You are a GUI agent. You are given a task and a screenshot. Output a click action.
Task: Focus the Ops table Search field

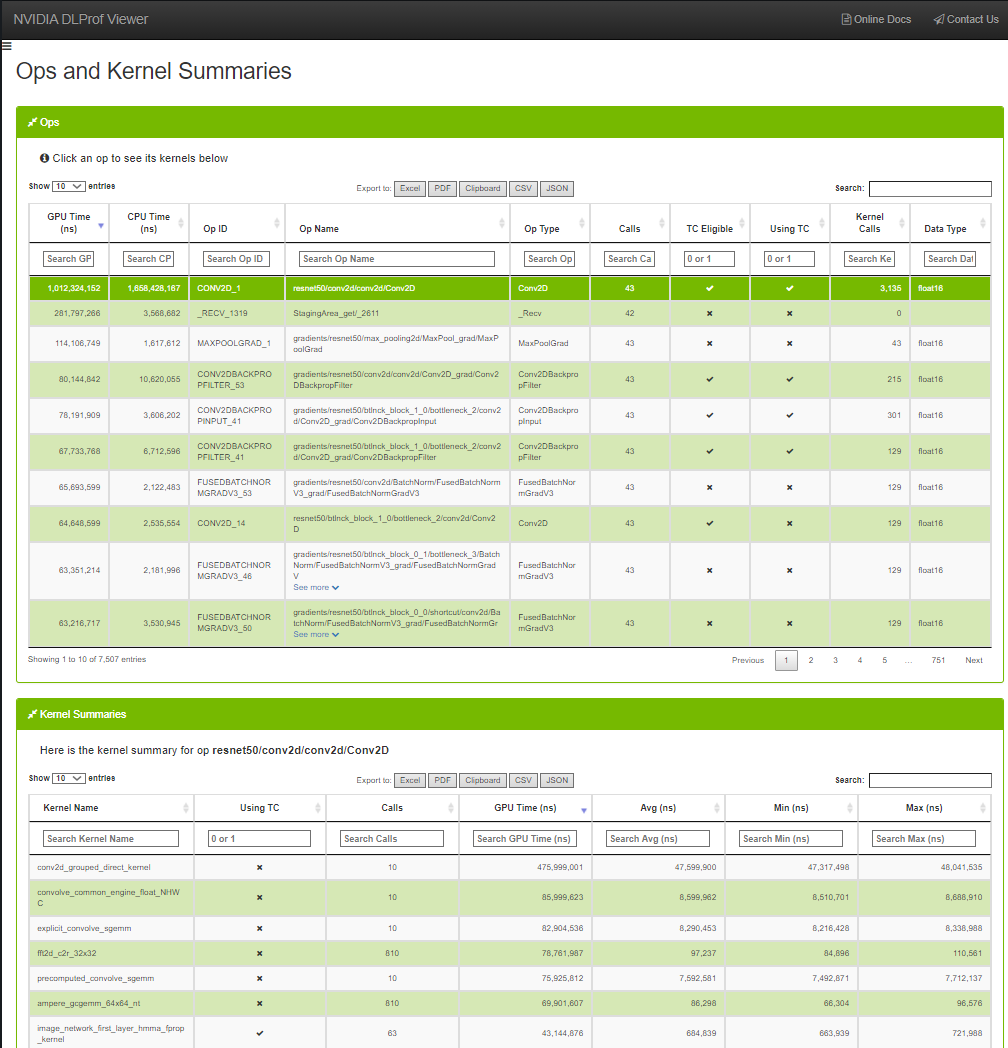pyautogui.click(x=929, y=189)
